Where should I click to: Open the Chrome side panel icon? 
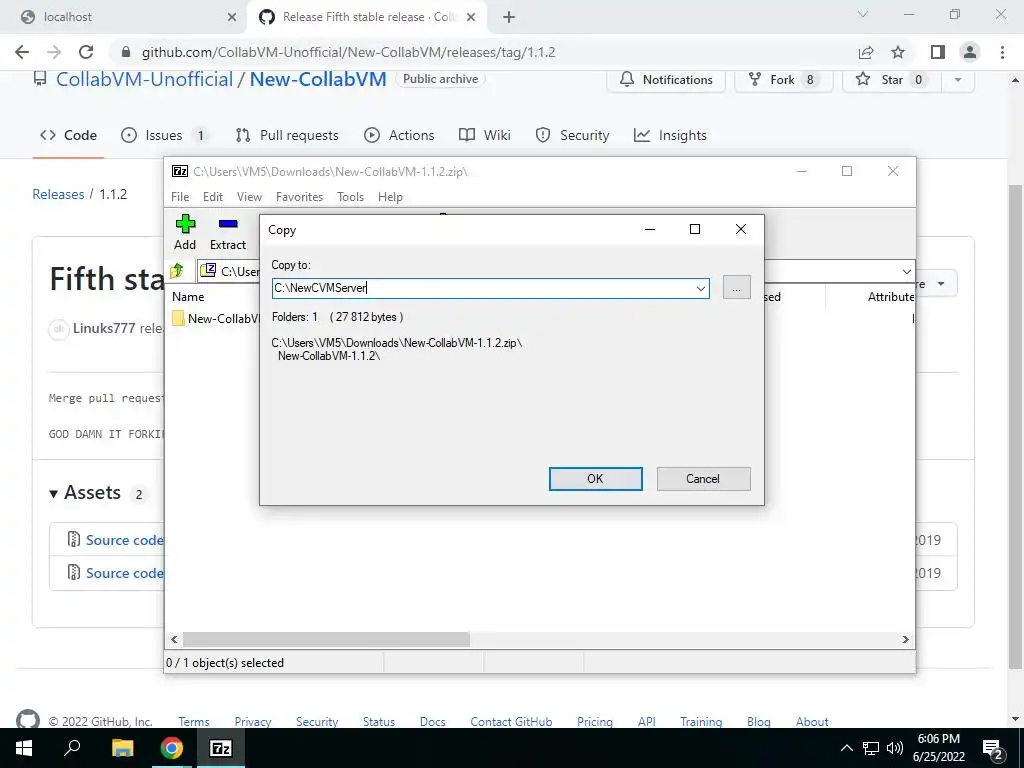[x=938, y=52]
